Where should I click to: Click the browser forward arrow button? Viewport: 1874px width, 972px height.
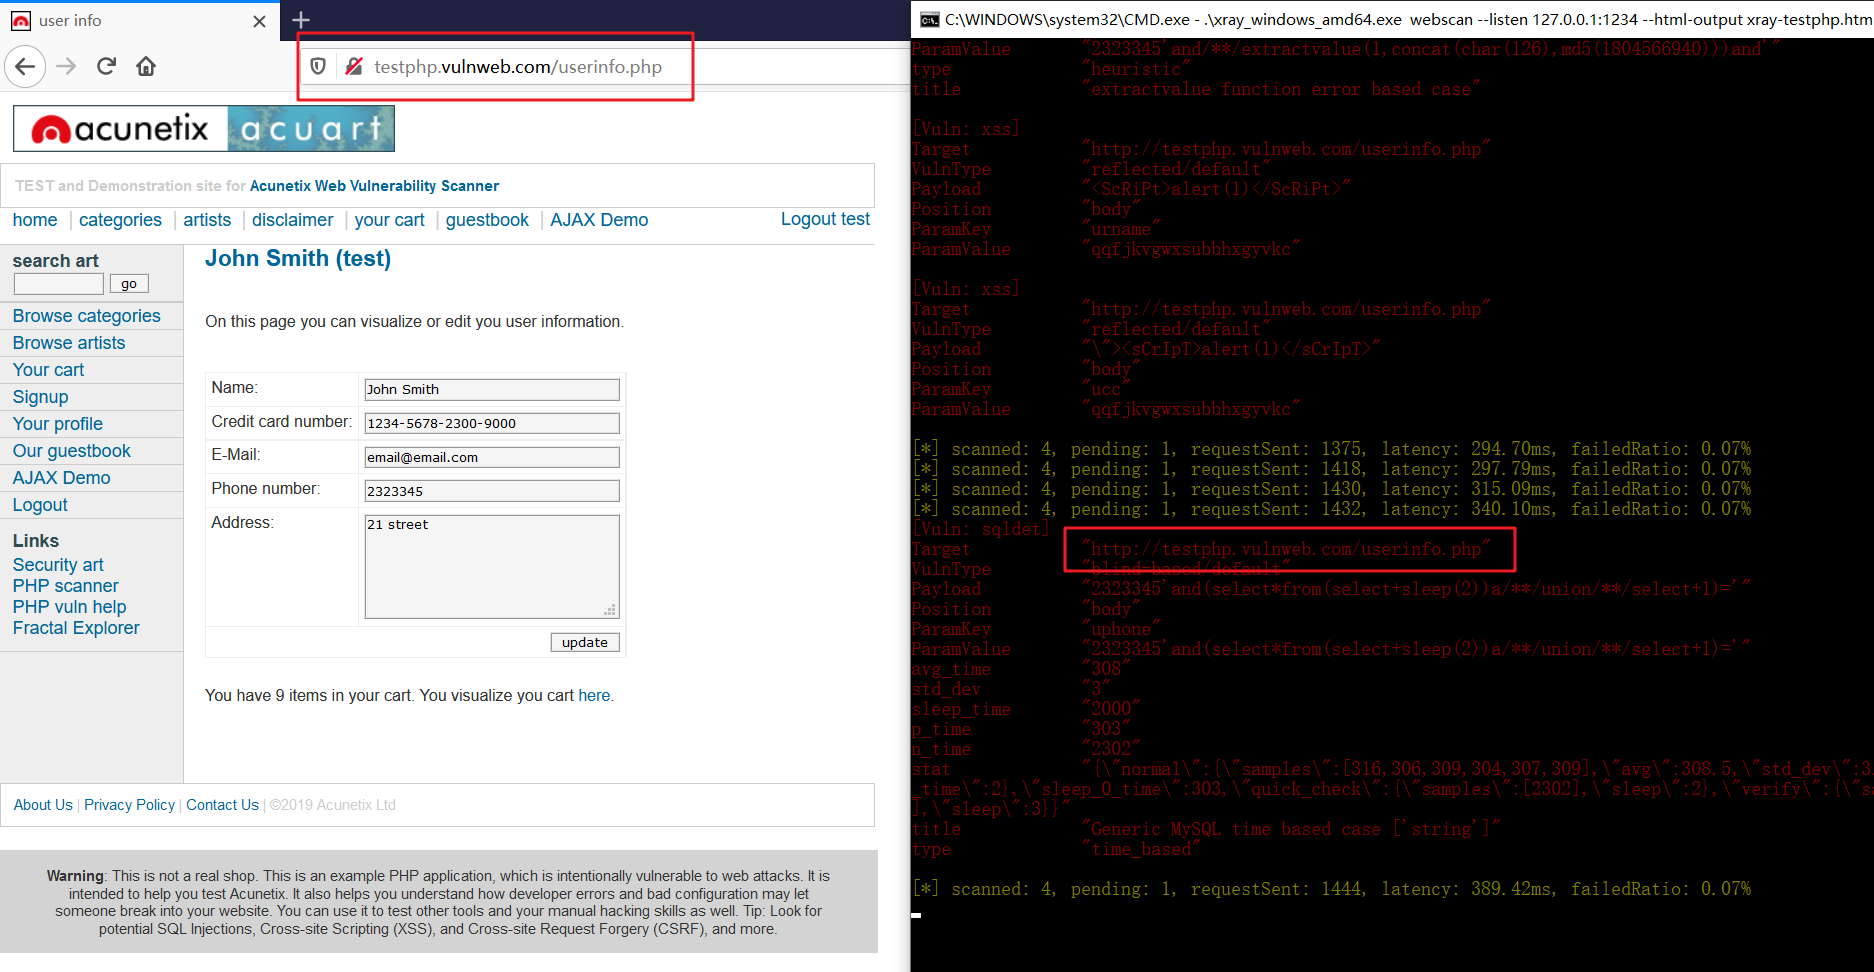tap(66, 67)
